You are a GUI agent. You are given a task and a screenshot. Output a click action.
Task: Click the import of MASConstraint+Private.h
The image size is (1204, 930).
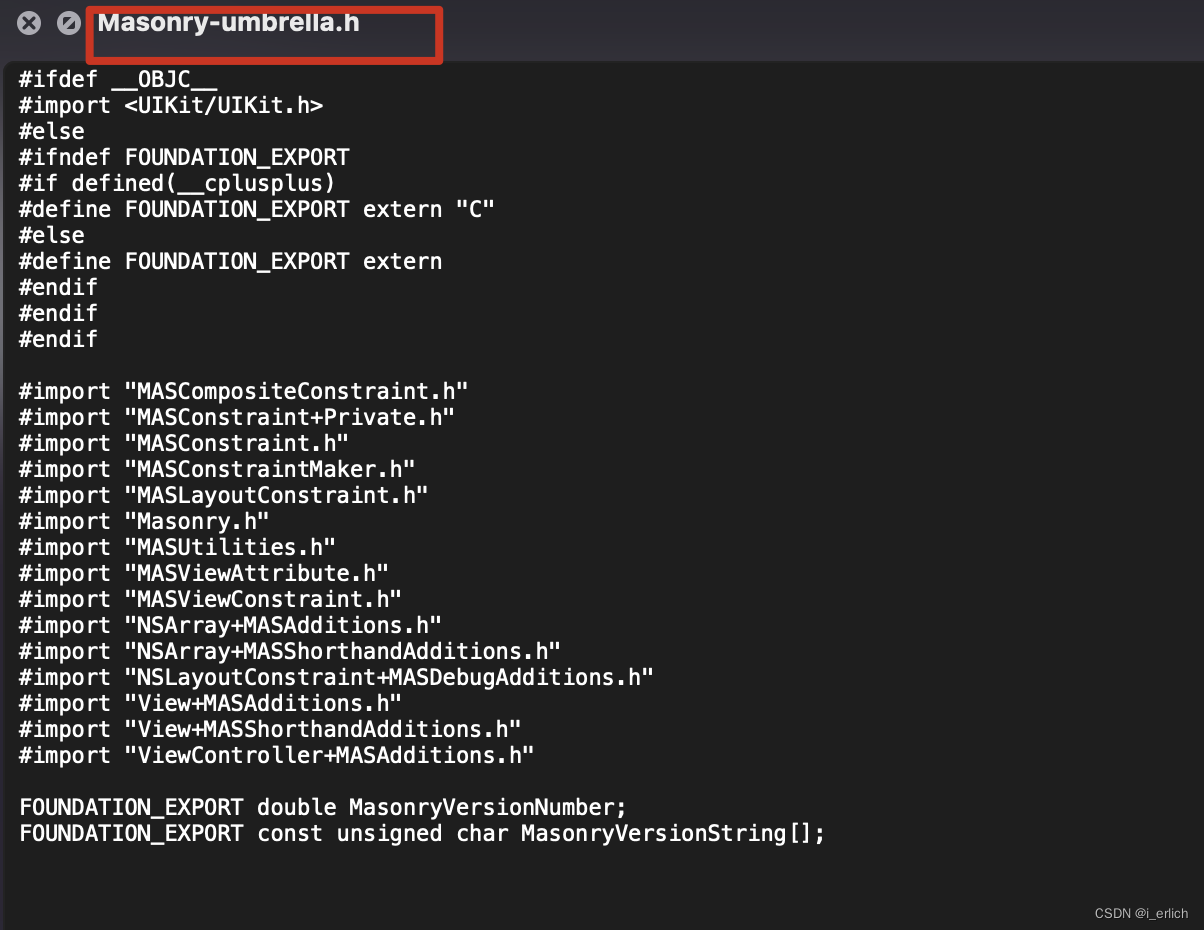pyautogui.click(x=237, y=417)
